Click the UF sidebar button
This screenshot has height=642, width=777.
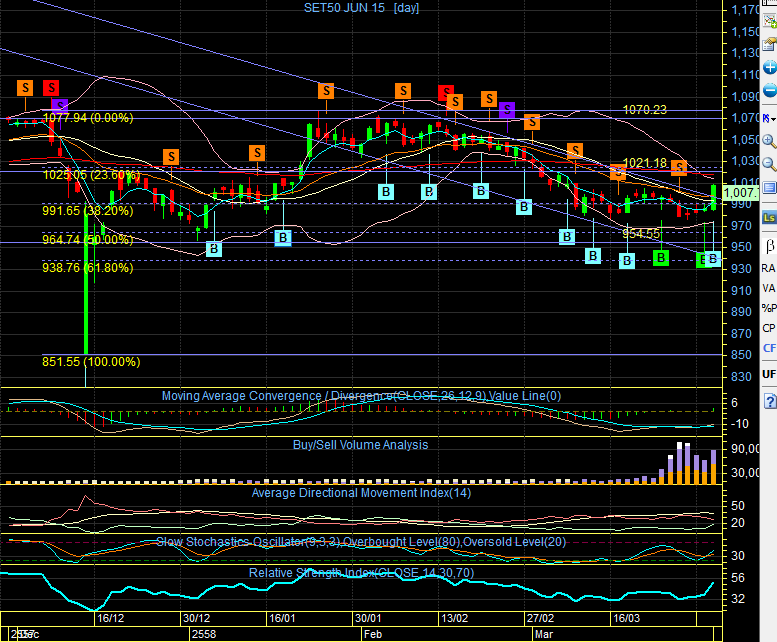pyautogui.click(x=769, y=374)
